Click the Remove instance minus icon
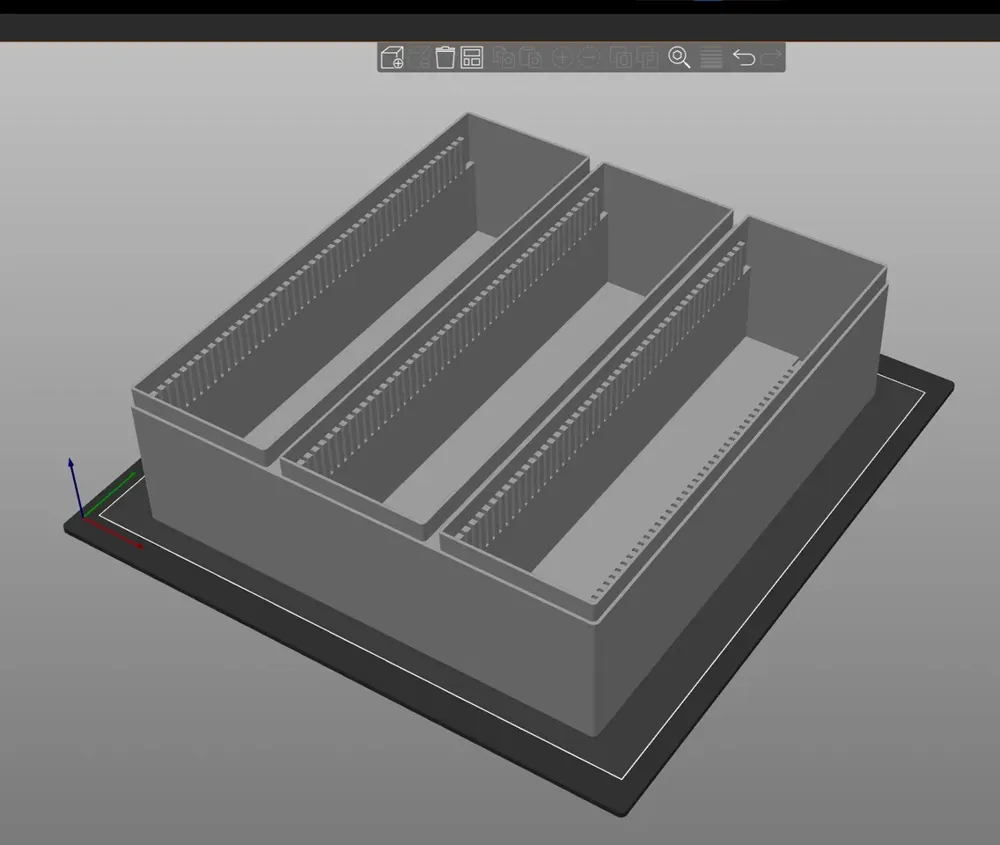1000x845 pixels. tap(589, 57)
